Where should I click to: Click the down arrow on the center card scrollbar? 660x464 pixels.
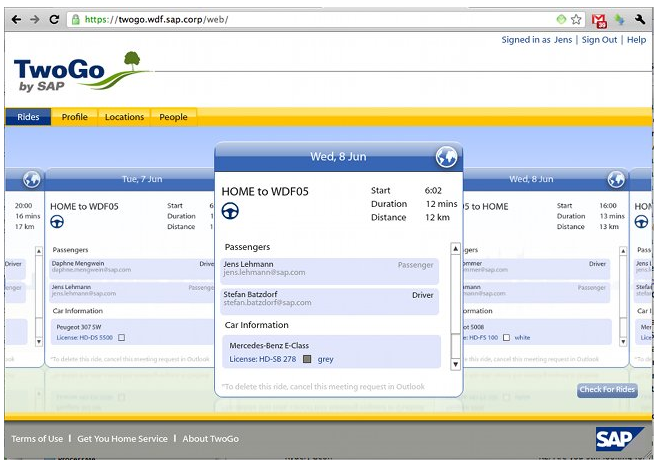455,364
